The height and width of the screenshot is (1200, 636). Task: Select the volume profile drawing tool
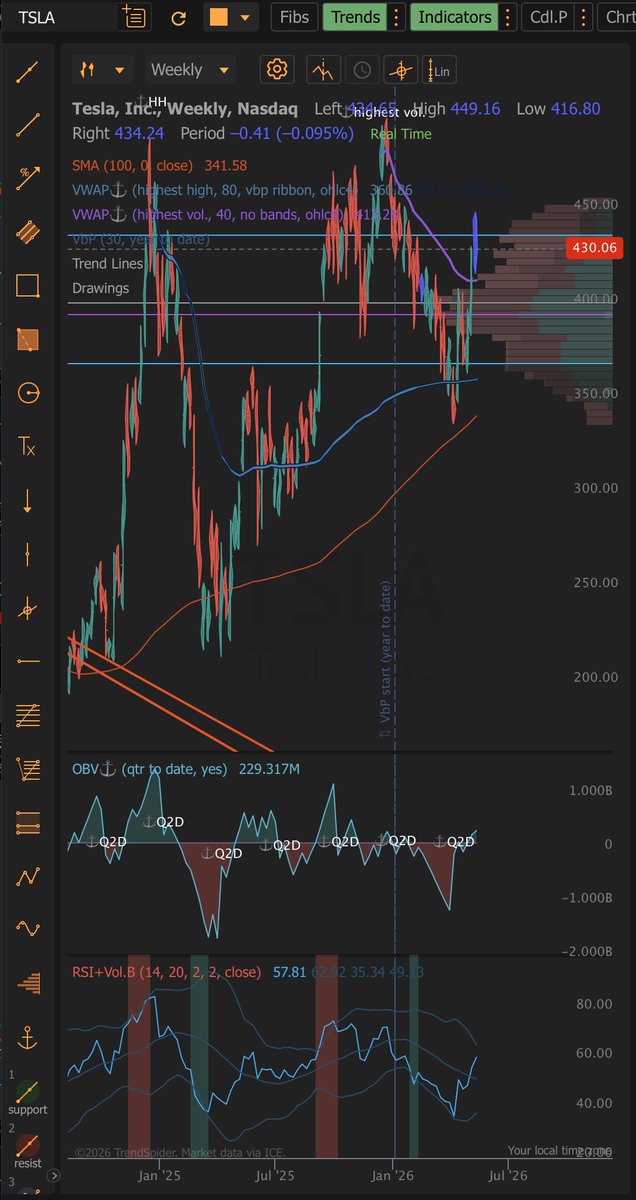tap(28, 983)
